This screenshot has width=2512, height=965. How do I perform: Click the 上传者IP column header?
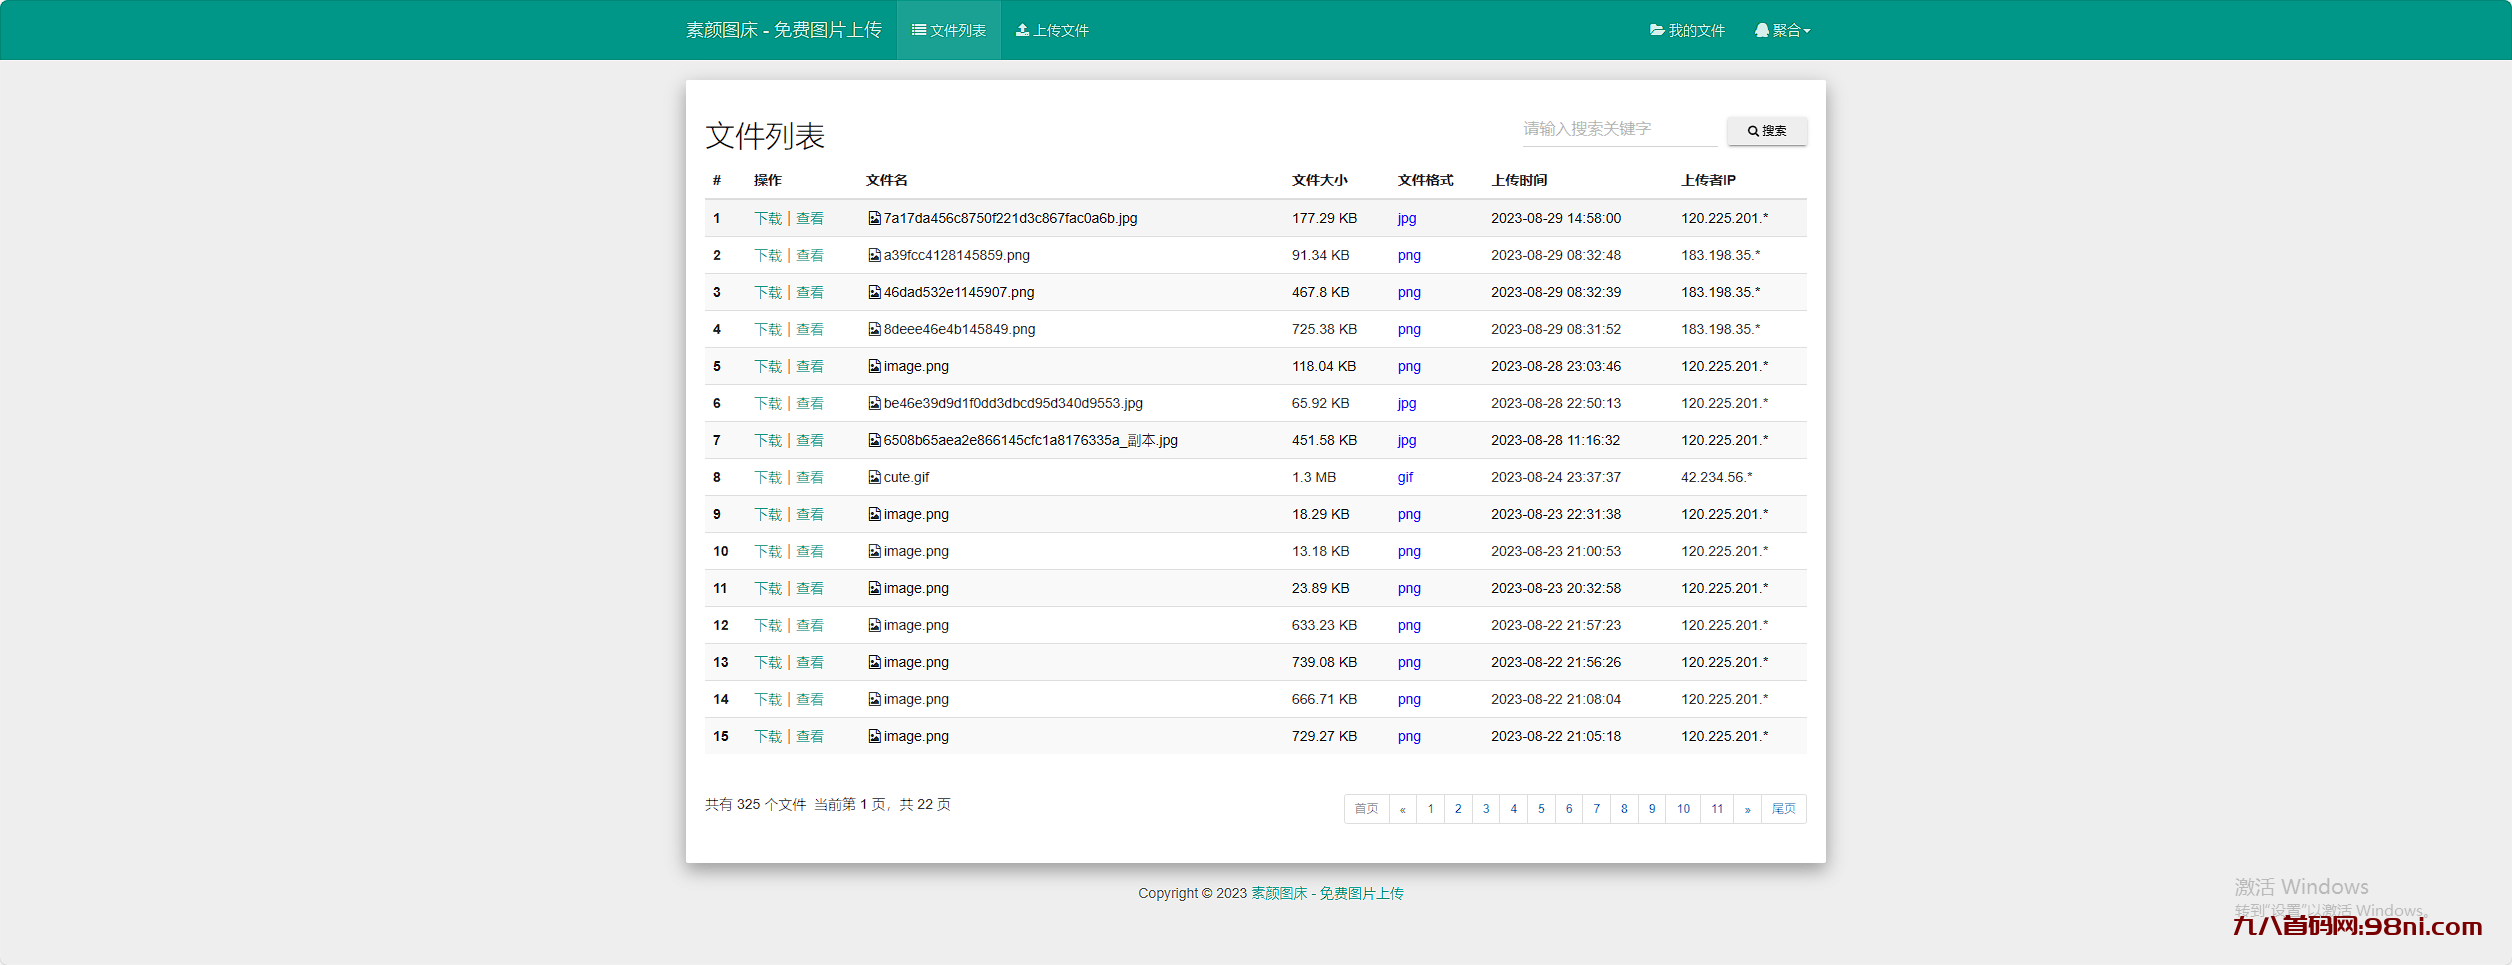coord(1708,180)
